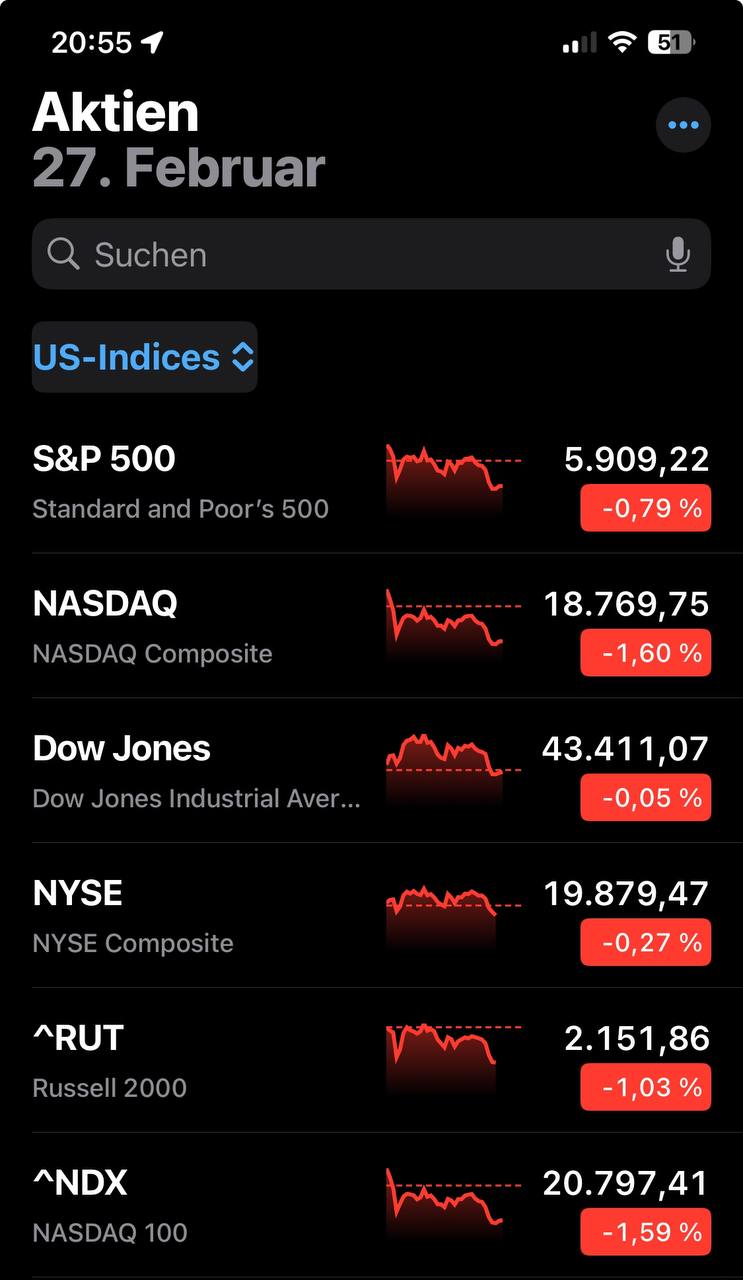Tap the Wi-Fi icon in status bar
The image size is (743, 1280).
pyautogui.click(x=622, y=42)
